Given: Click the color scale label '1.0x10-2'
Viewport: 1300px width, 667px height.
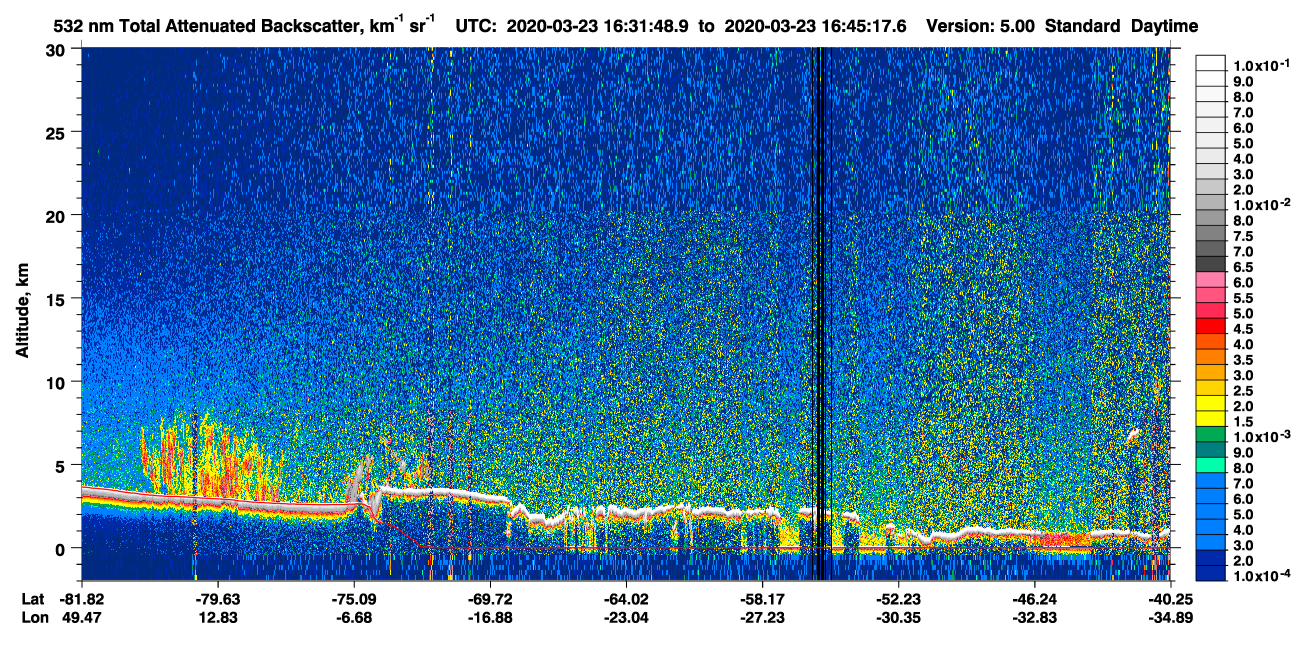Looking at the screenshot, I should pyautogui.click(x=1262, y=204).
